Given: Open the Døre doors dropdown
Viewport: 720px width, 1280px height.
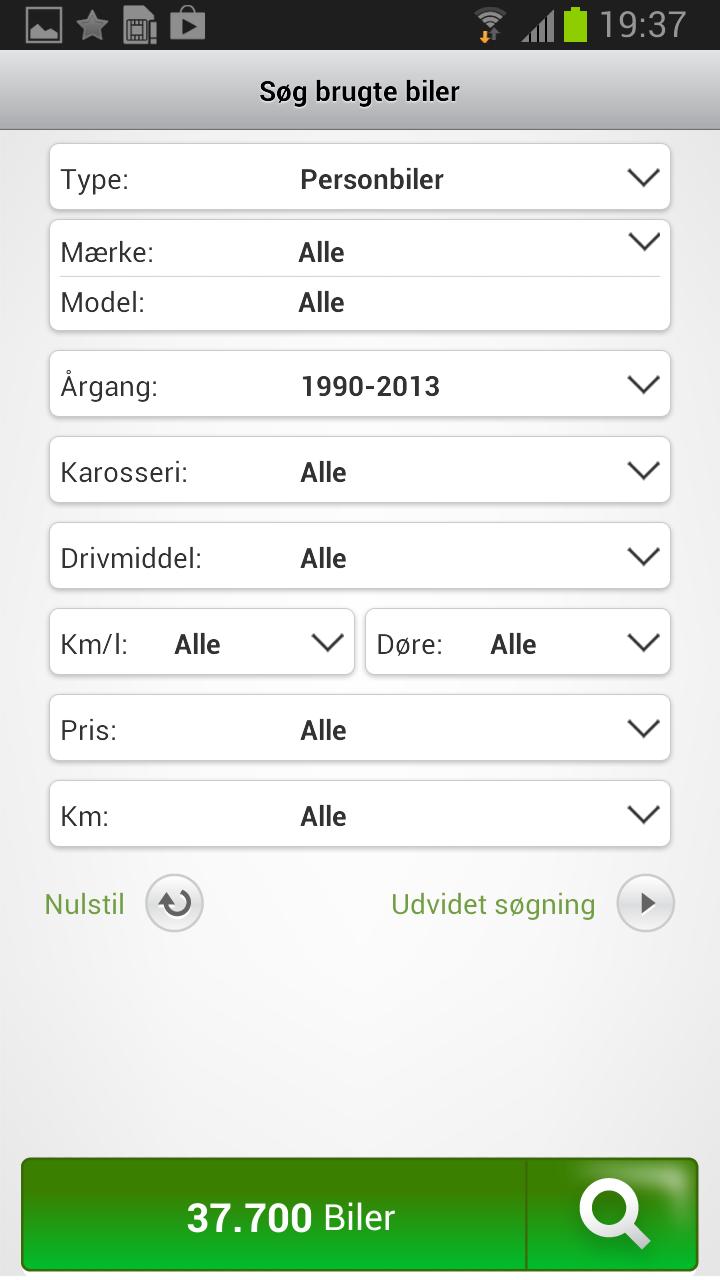Looking at the screenshot, I should (x=517, y=642).
